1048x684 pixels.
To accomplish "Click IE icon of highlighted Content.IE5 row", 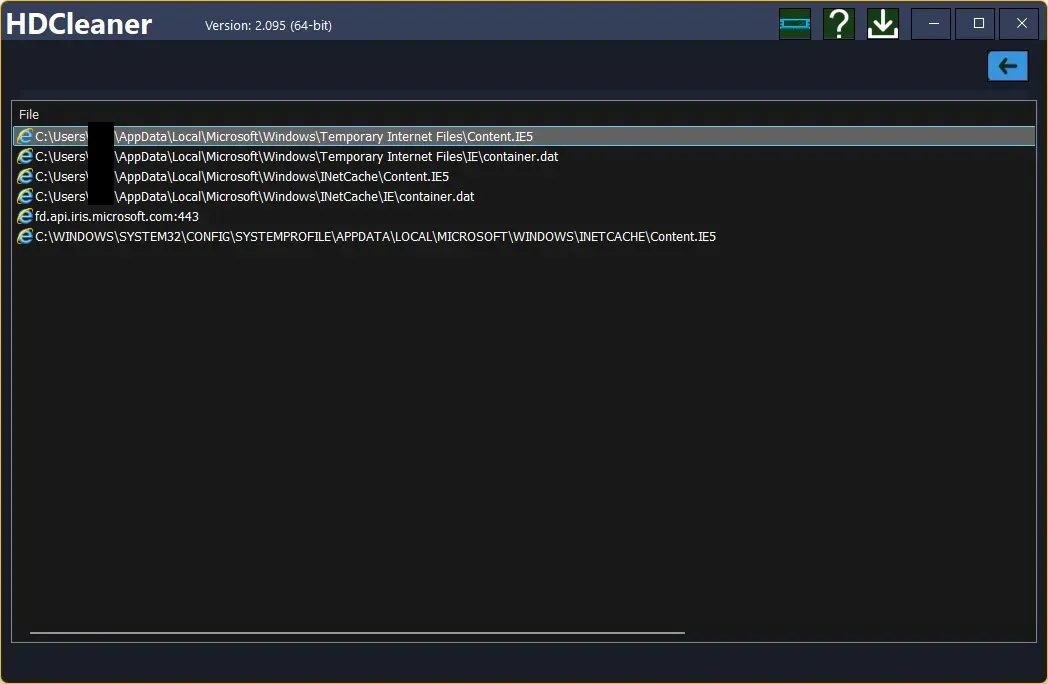I will coord(25,136).
